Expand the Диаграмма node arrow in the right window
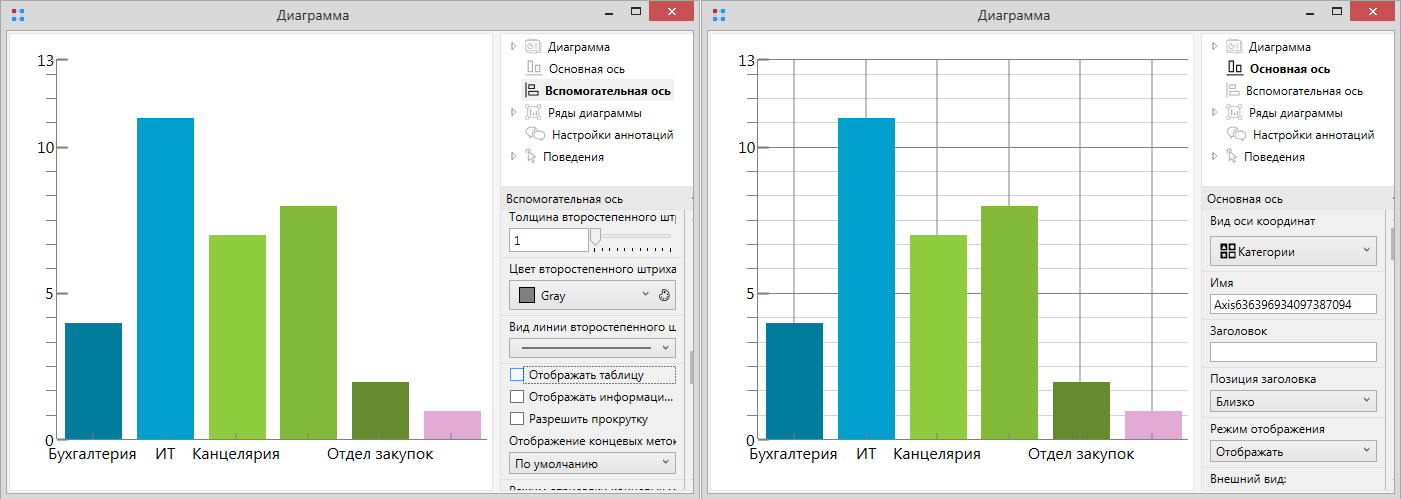1401x499 pixels. click(1214, 47)
